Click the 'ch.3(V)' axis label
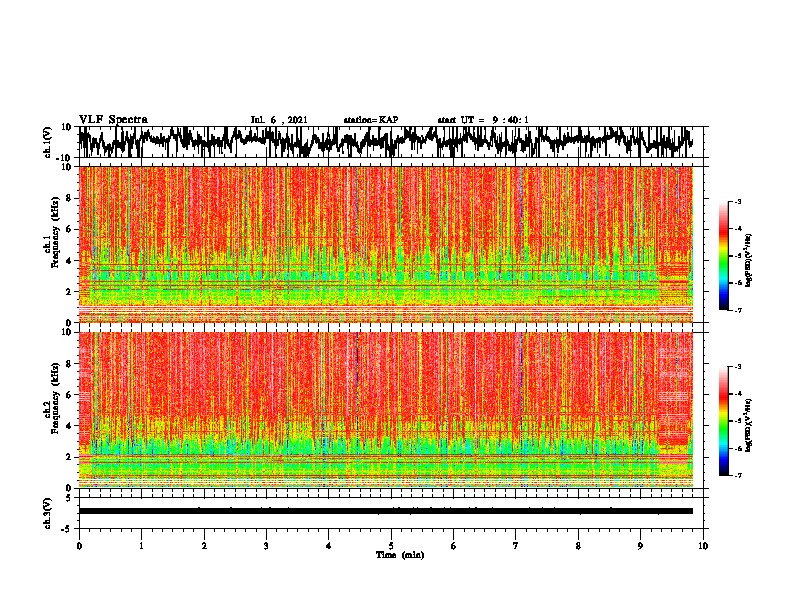The image size is (792, 612). click(47, 514)
